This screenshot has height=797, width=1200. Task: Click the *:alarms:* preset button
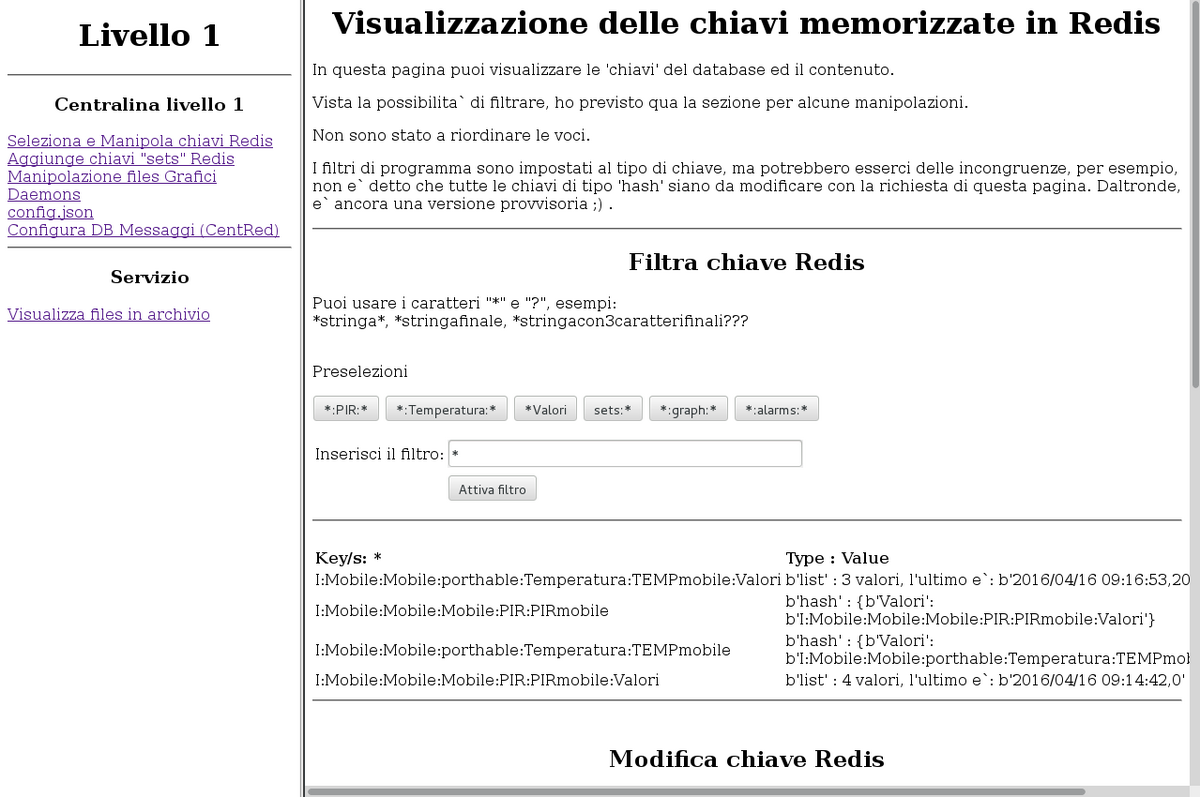pos(776,409)
